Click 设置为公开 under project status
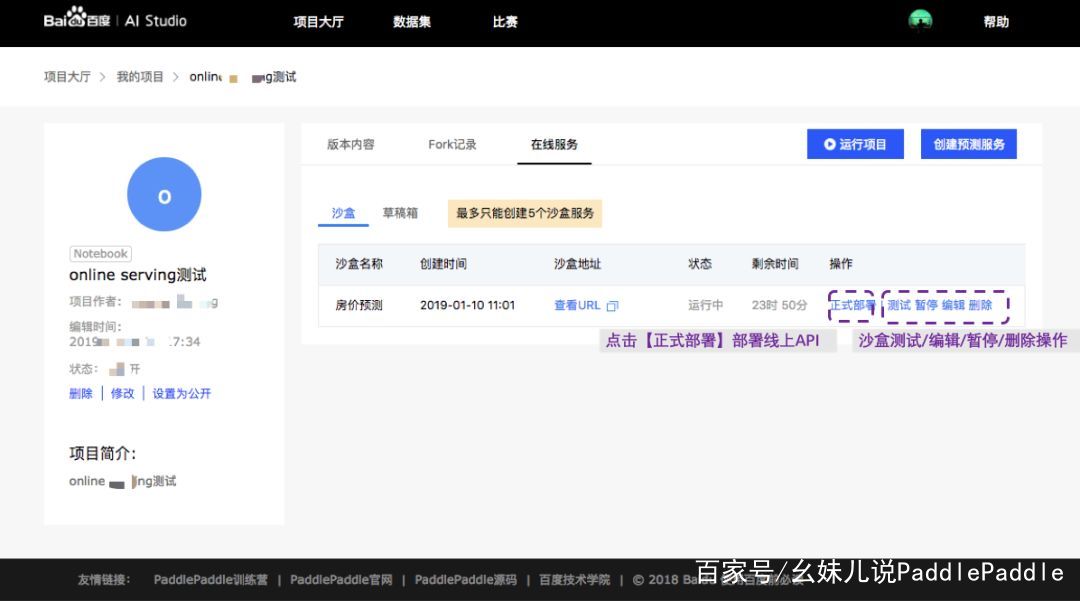The width and height of the screenshot is (1080, 601). [x=182, y=394]
